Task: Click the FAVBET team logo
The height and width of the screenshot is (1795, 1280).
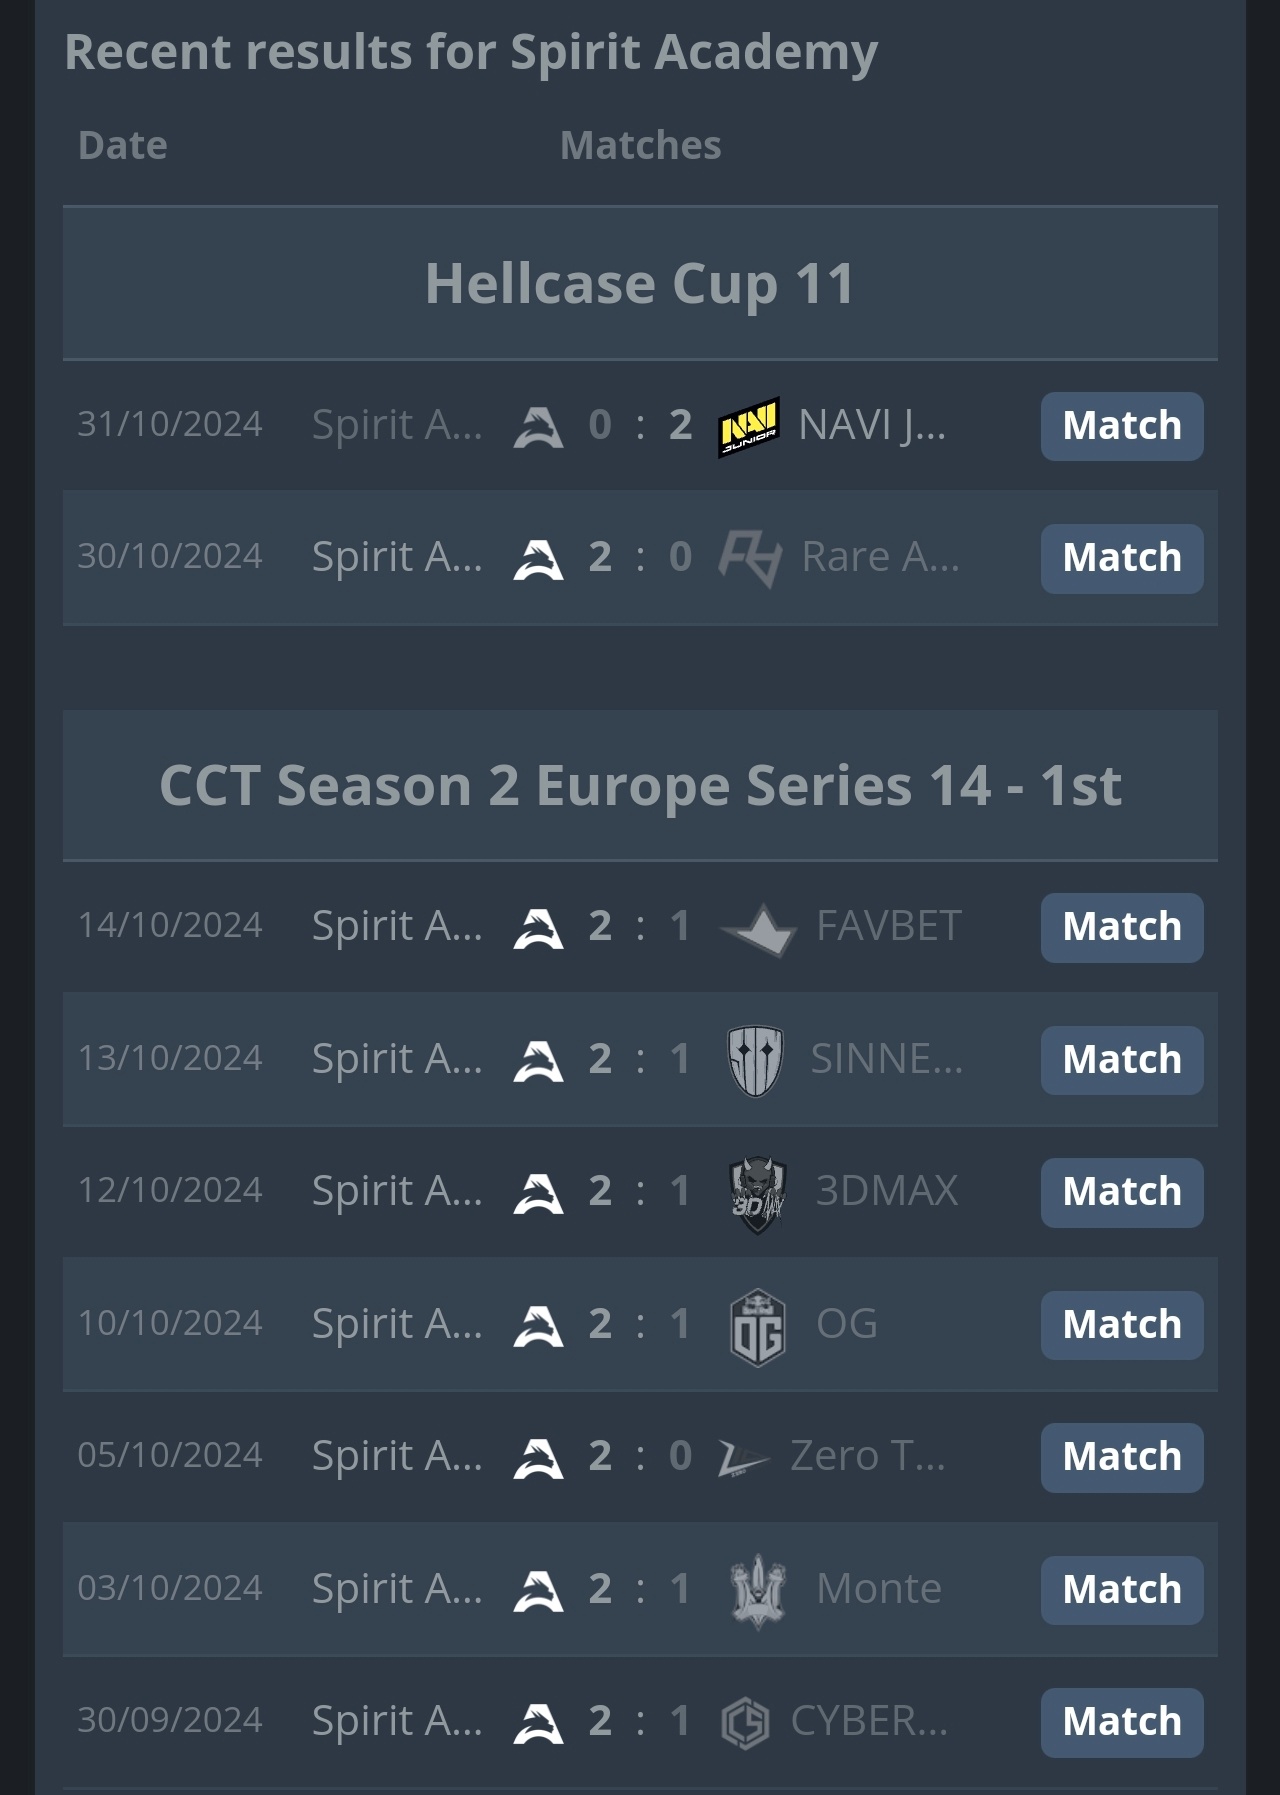Action: (x=758, y=930)
